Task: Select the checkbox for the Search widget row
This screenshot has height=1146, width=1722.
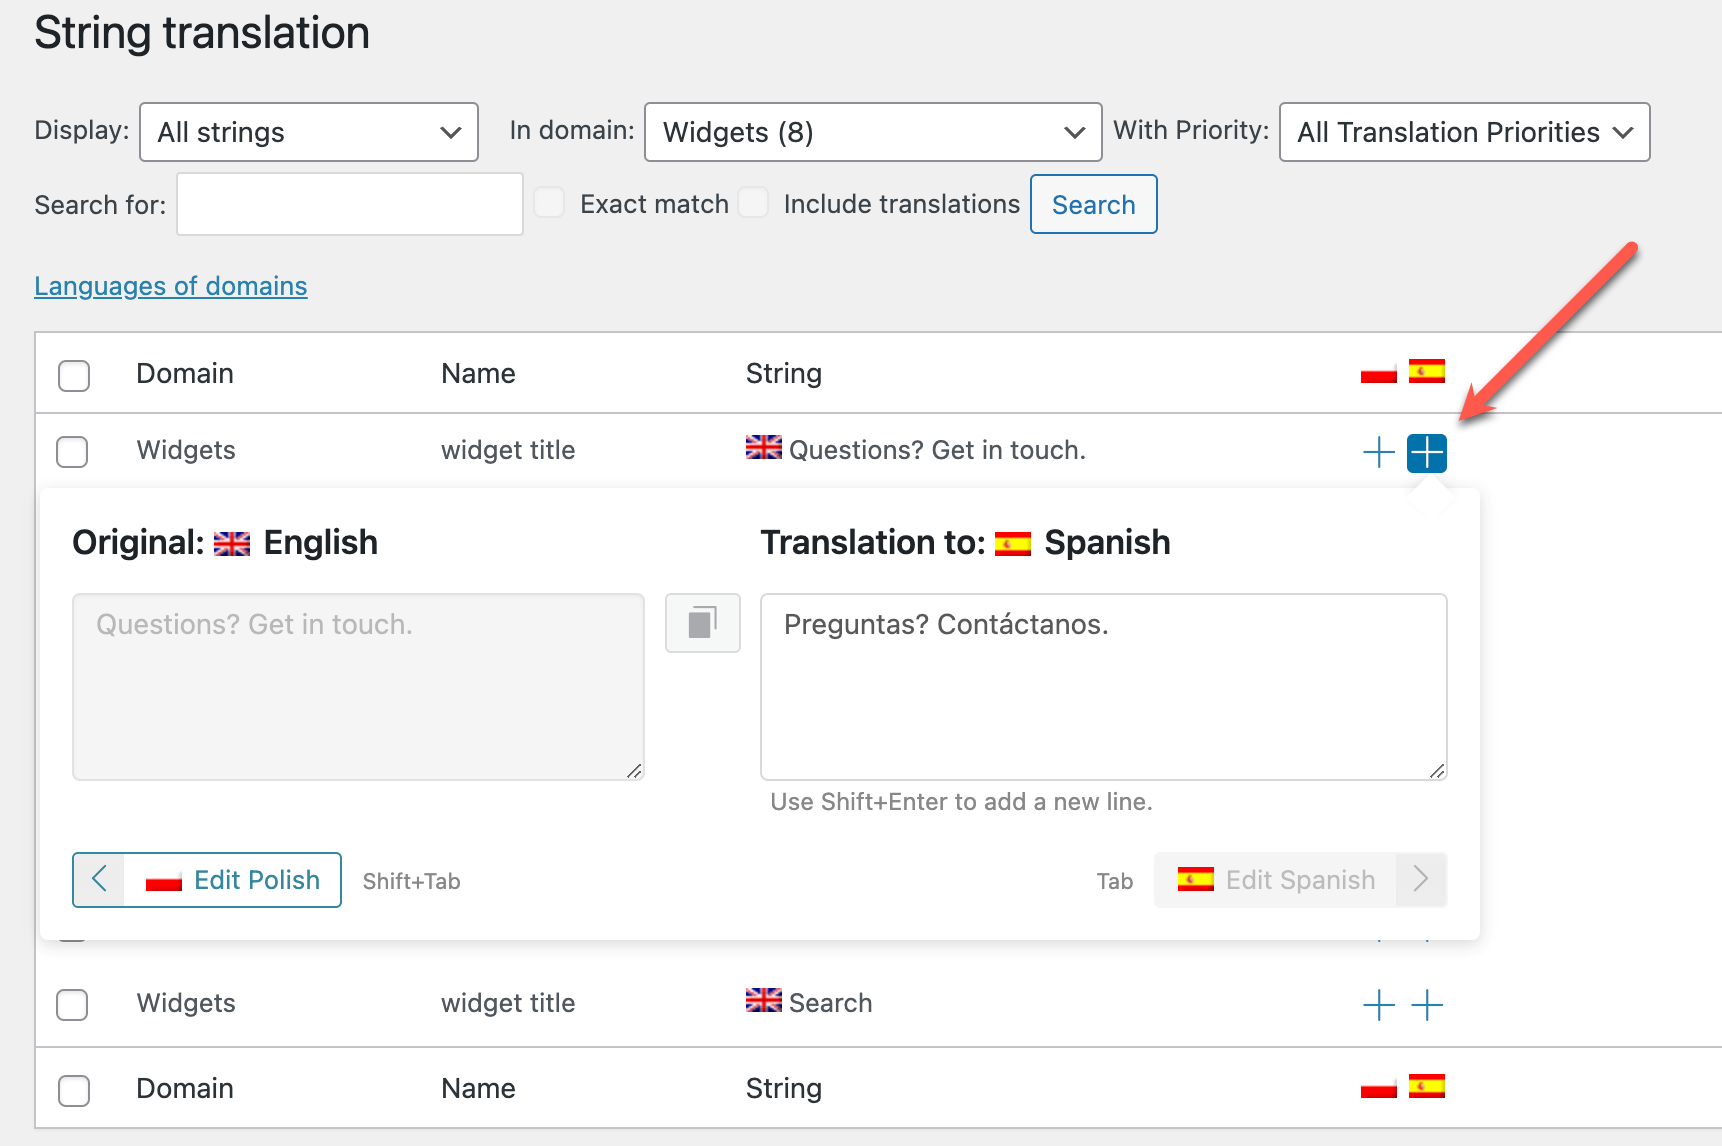Action: pos(72,1005)
